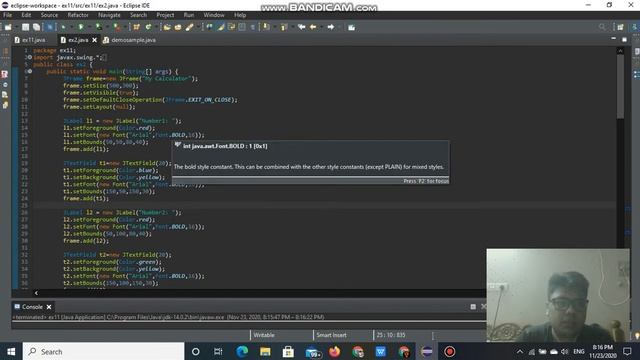Launch Coverage run icon
Image resolution: width=640 pixels, height=360 pixels.
click(98, 27)
